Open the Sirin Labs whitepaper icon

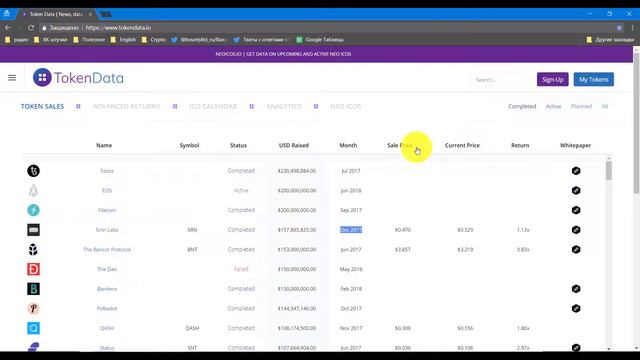tap(576, 229)
